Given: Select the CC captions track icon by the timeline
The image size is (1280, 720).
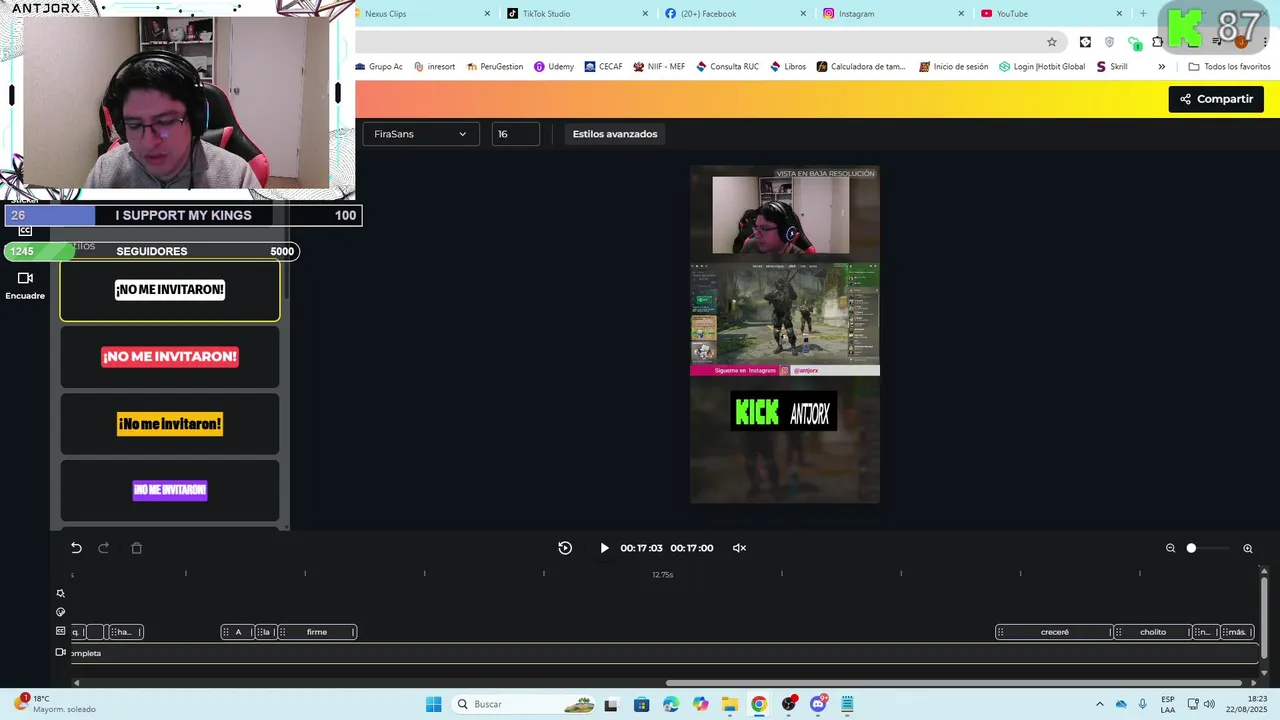Looking at the screenshot, I should click(x=60, y=631).
